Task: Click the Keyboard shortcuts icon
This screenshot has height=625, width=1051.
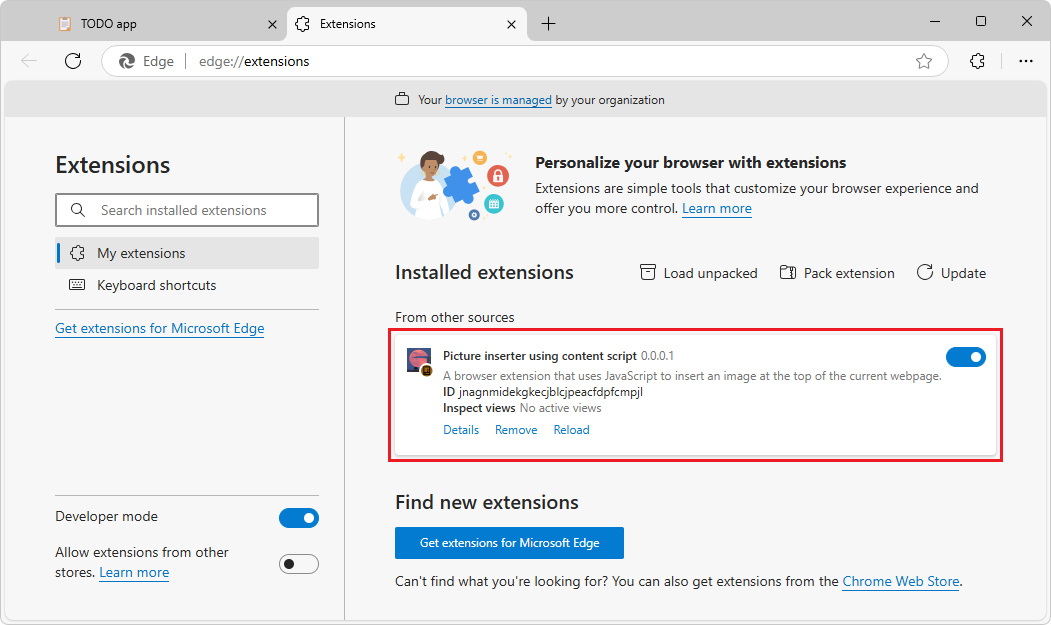Action: 77,285
